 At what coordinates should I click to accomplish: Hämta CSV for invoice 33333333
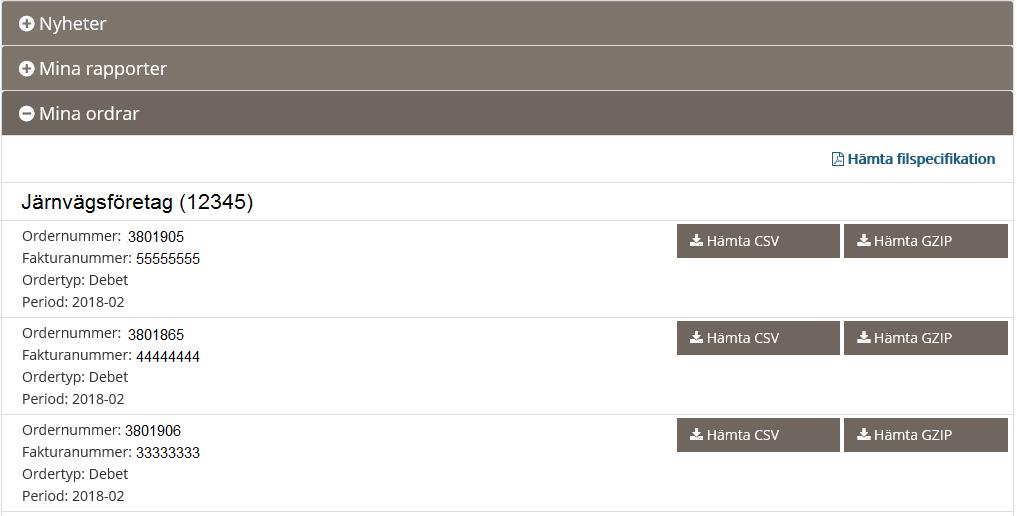point(758,435)
